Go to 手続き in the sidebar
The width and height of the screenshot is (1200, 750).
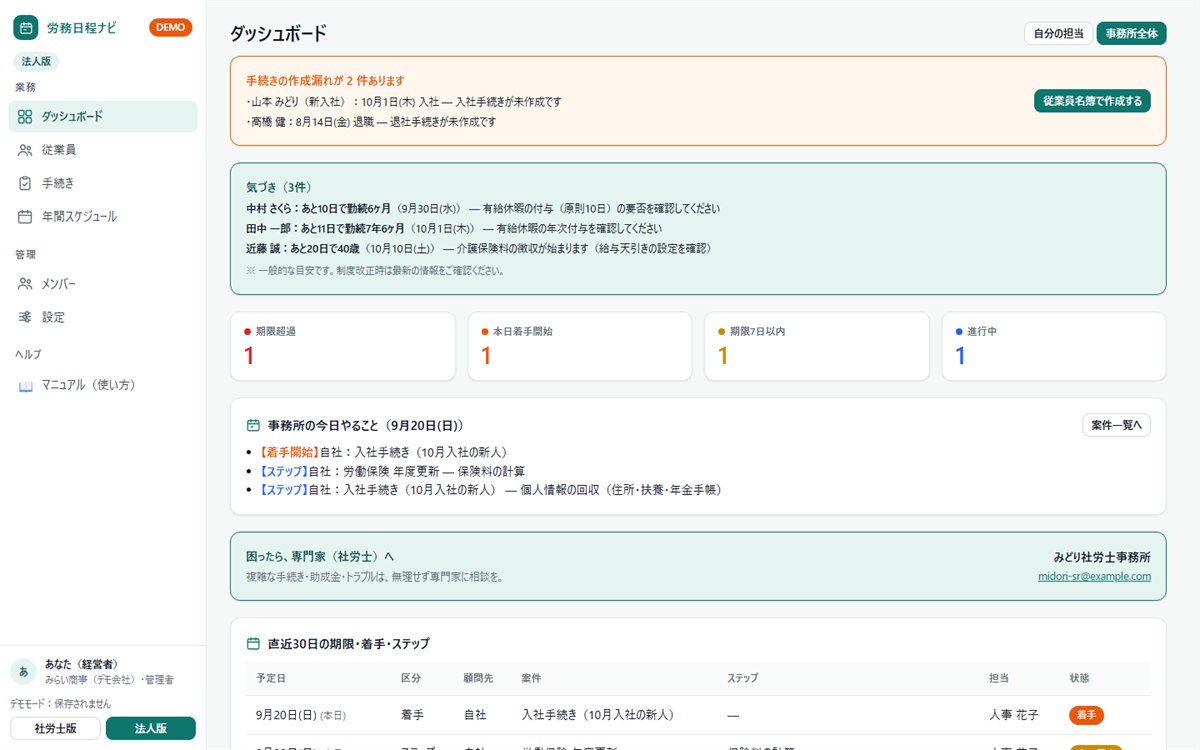point(103,183)
